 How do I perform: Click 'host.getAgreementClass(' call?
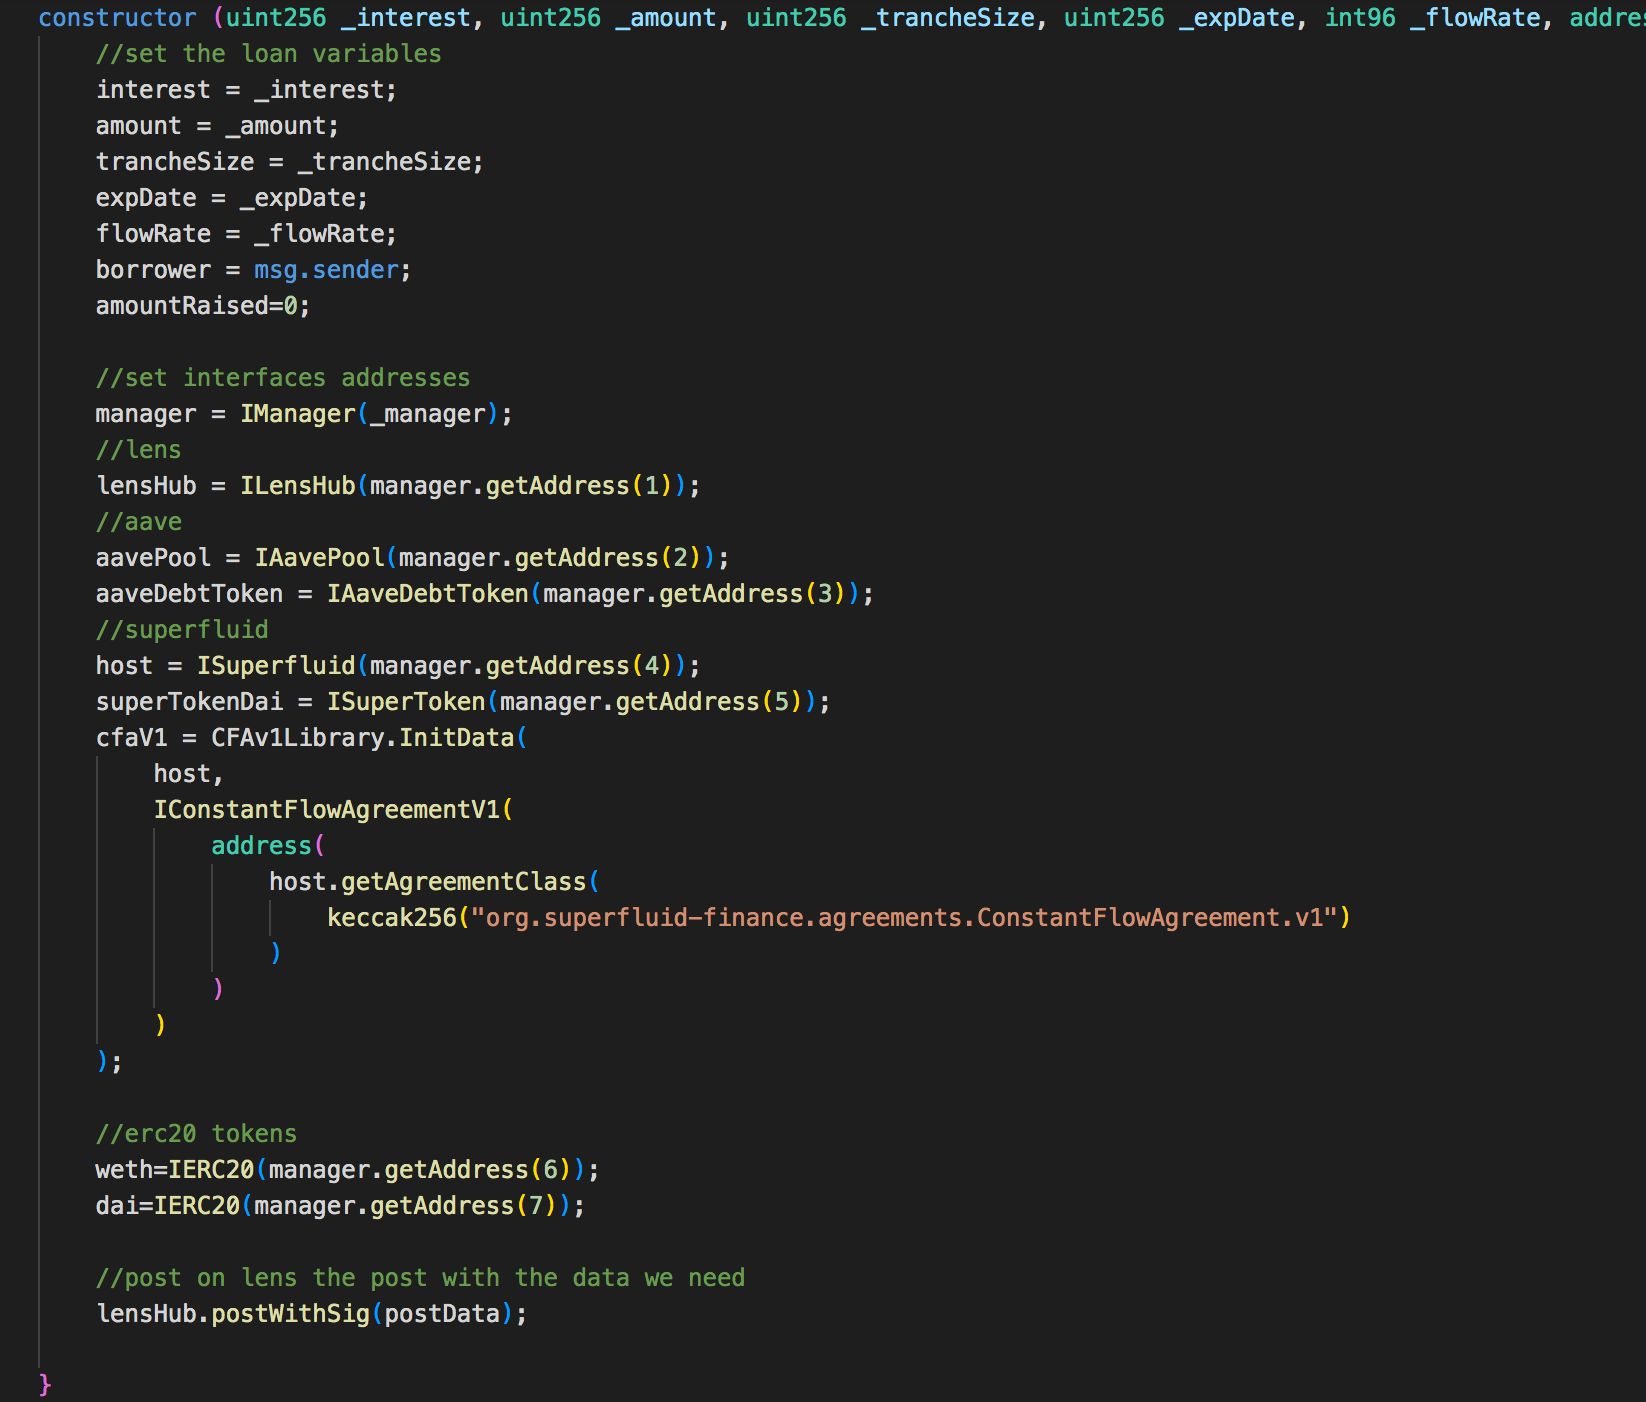[x=434, y=882]
